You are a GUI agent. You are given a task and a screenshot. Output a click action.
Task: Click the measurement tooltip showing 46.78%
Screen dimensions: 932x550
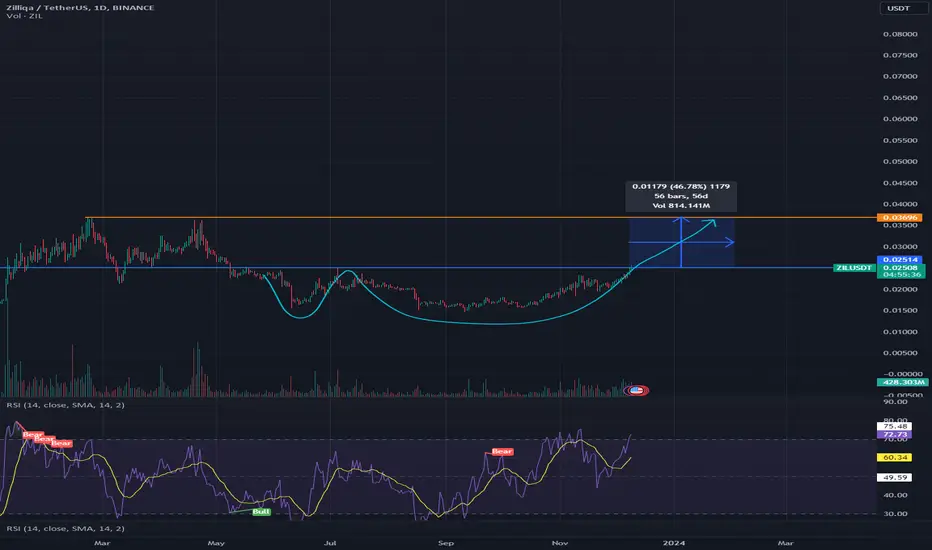(681, 196)
